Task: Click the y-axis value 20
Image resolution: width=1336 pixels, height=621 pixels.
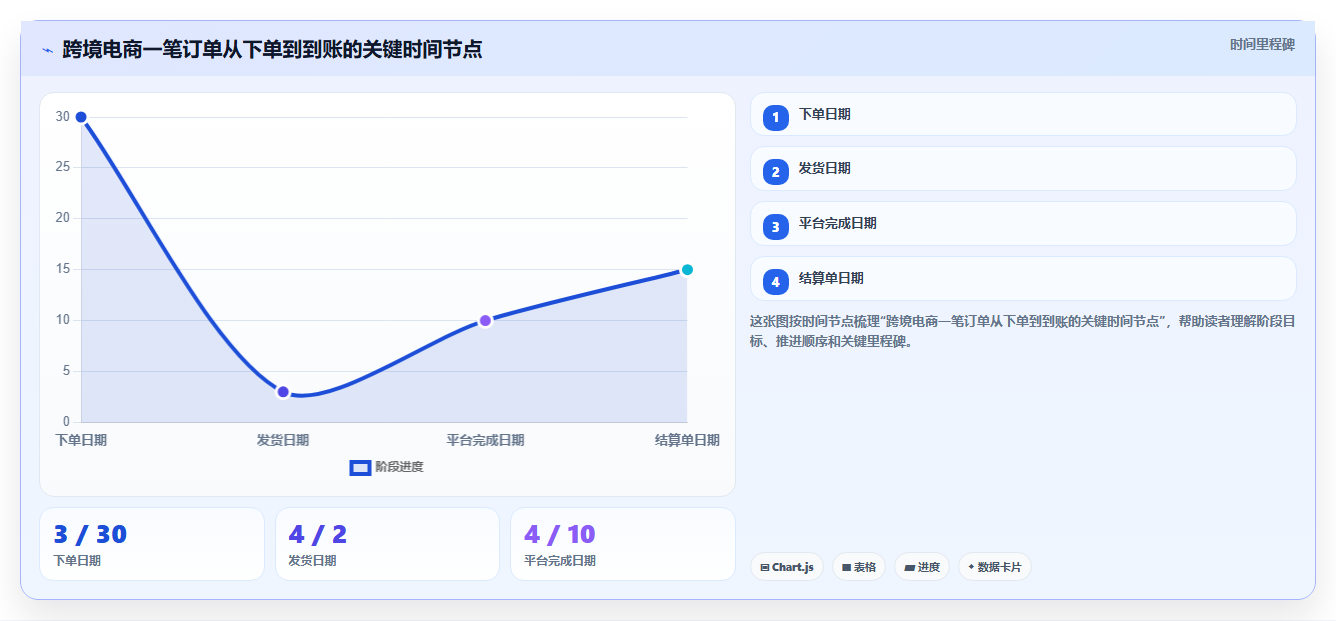Action: [x=63, y=218]
